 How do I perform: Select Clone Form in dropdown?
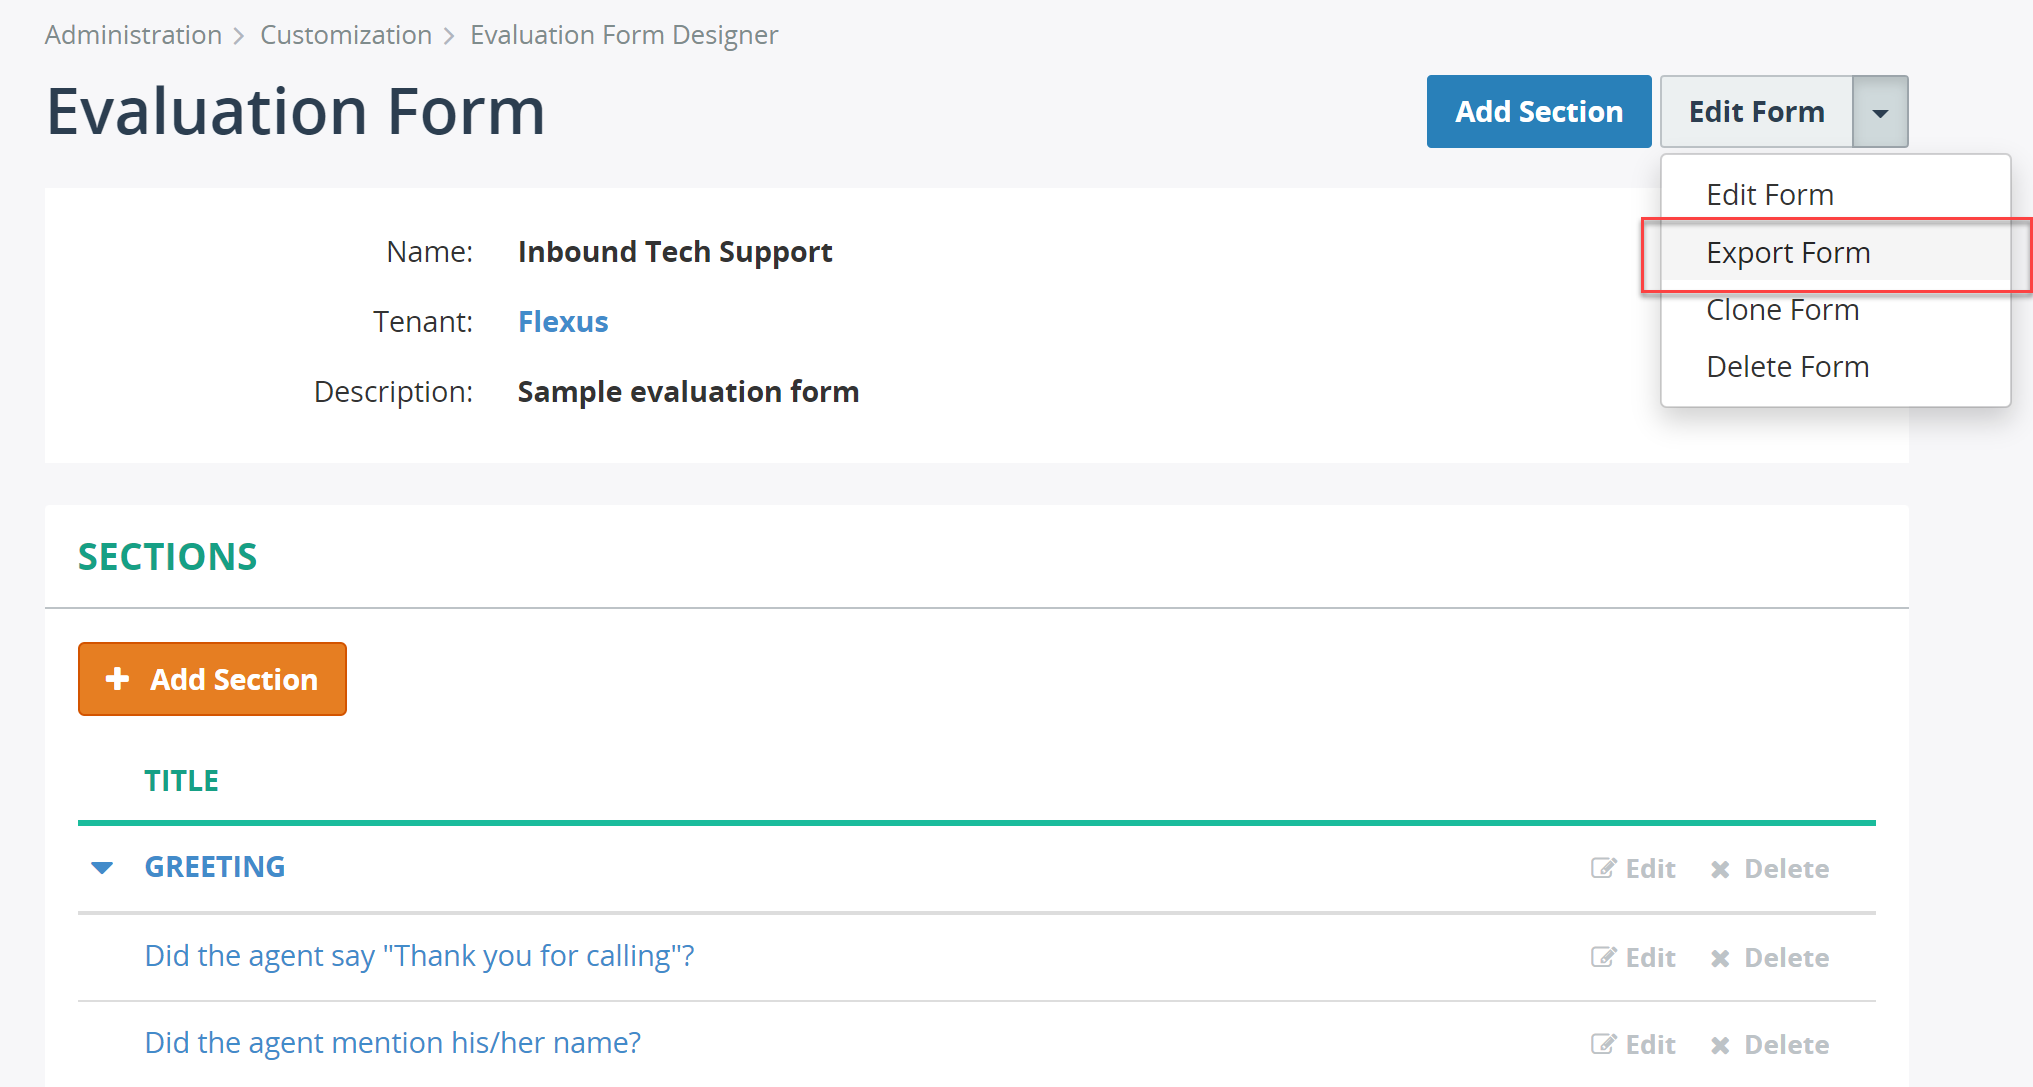point(1783,310)
